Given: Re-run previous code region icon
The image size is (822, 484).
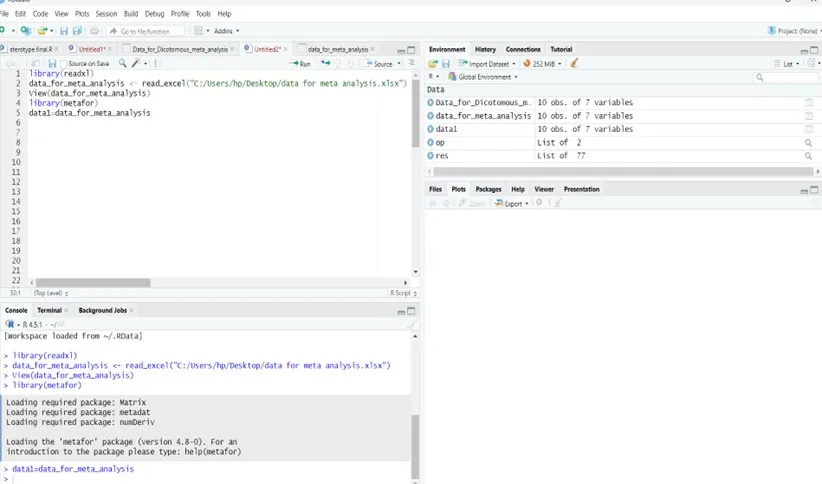Looking at the screenshot, I should tap(326, 63).
